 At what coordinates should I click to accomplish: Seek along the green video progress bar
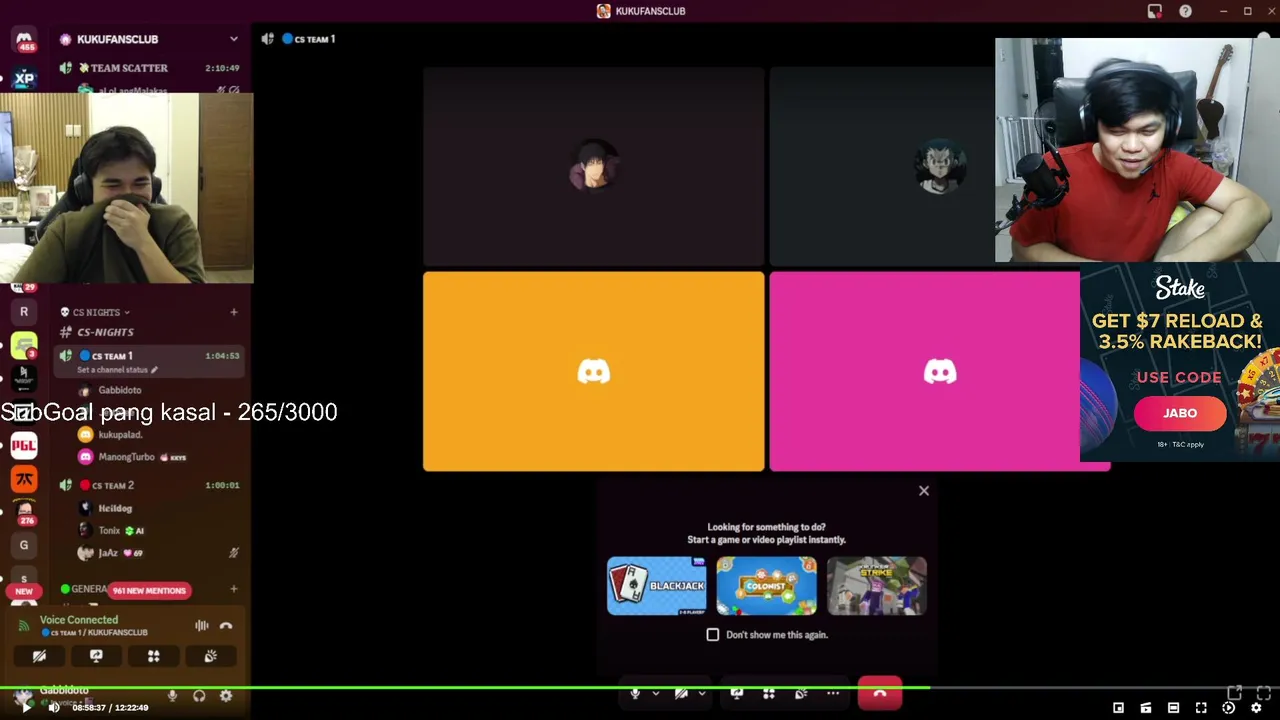tap(640, 688)
